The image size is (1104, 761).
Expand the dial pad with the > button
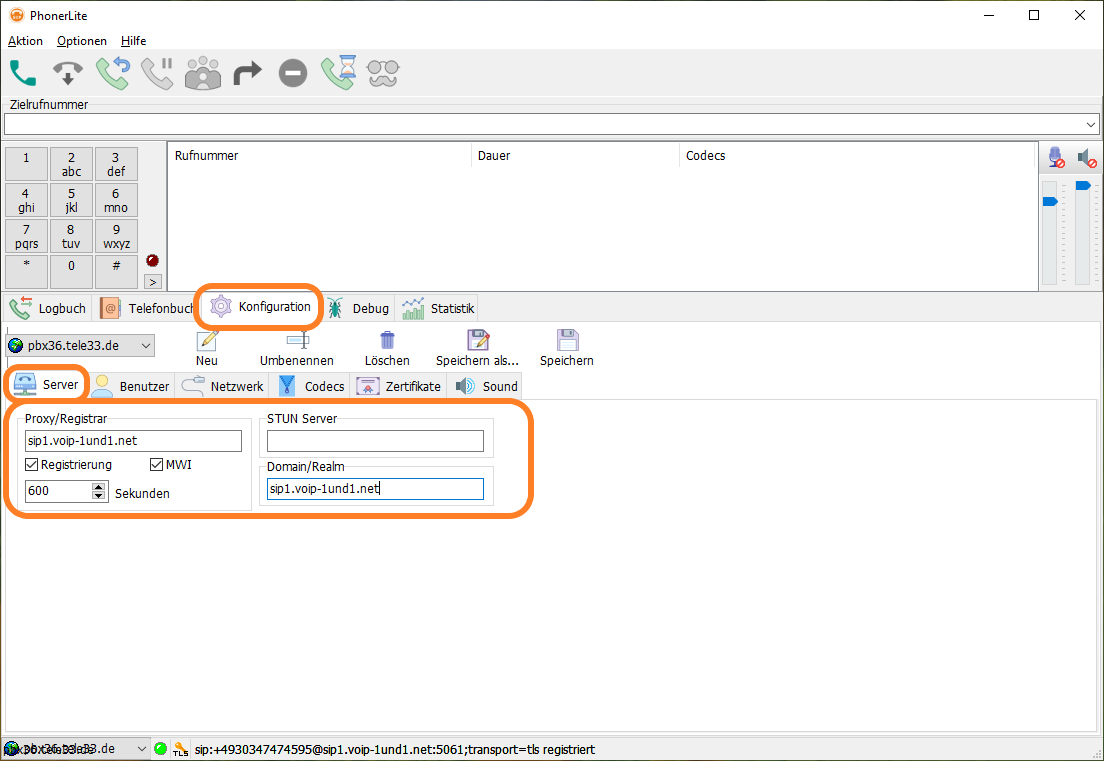(x=153, y=282)
